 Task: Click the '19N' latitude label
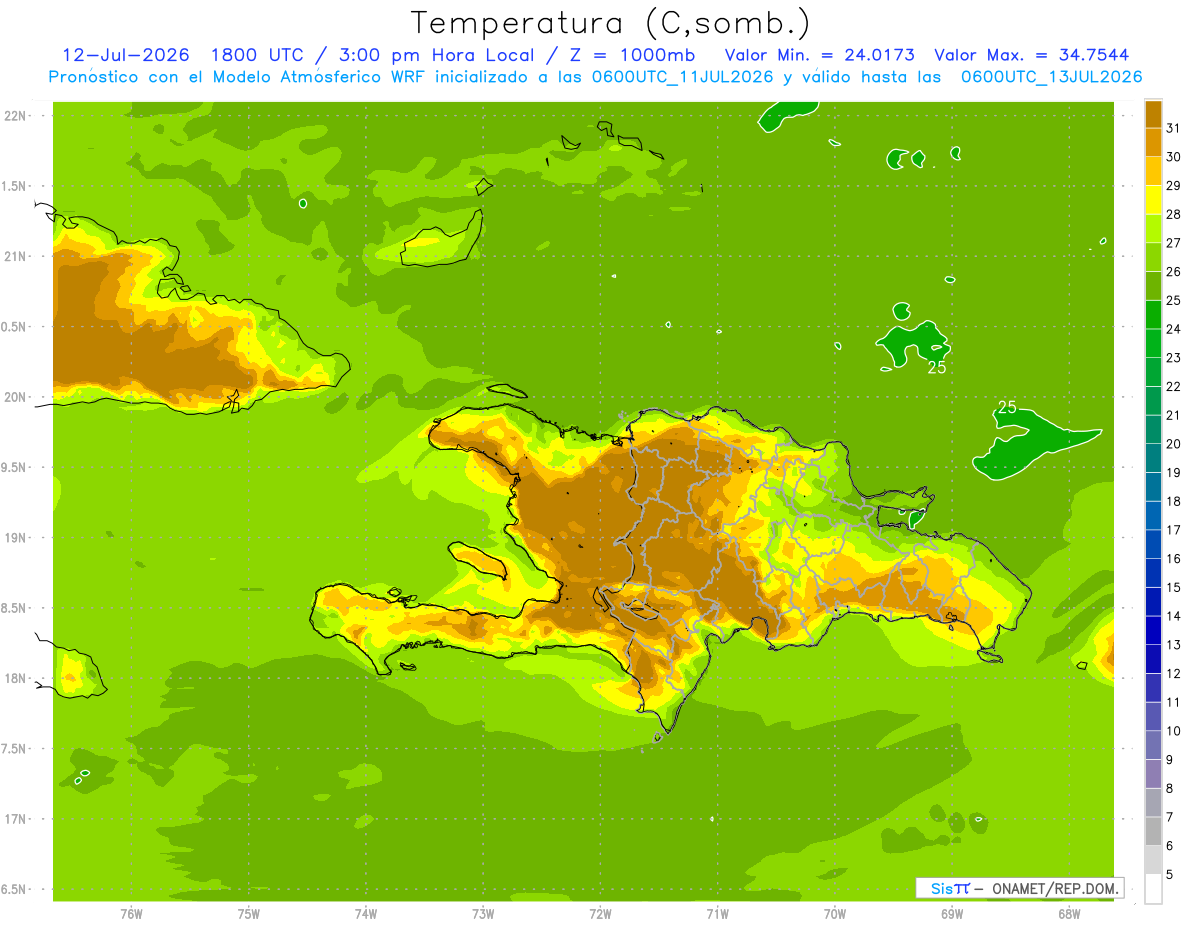tap(14, 538)
